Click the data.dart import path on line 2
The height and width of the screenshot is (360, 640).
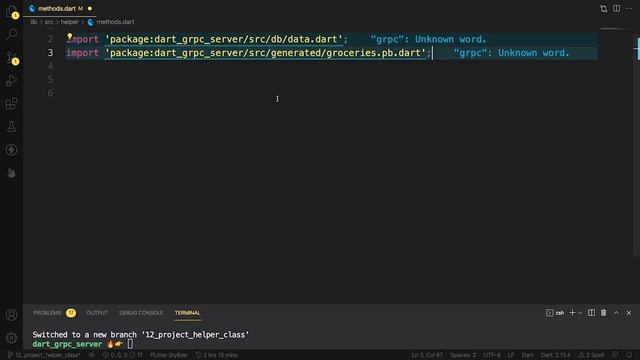click(x=224, y=40)
